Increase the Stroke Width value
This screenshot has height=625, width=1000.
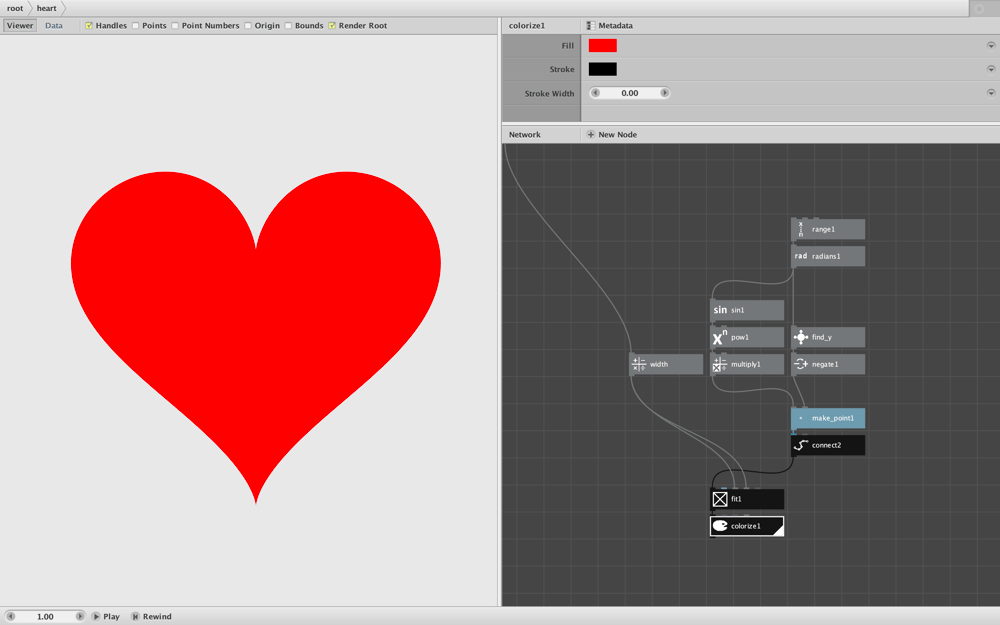[664, 93]
